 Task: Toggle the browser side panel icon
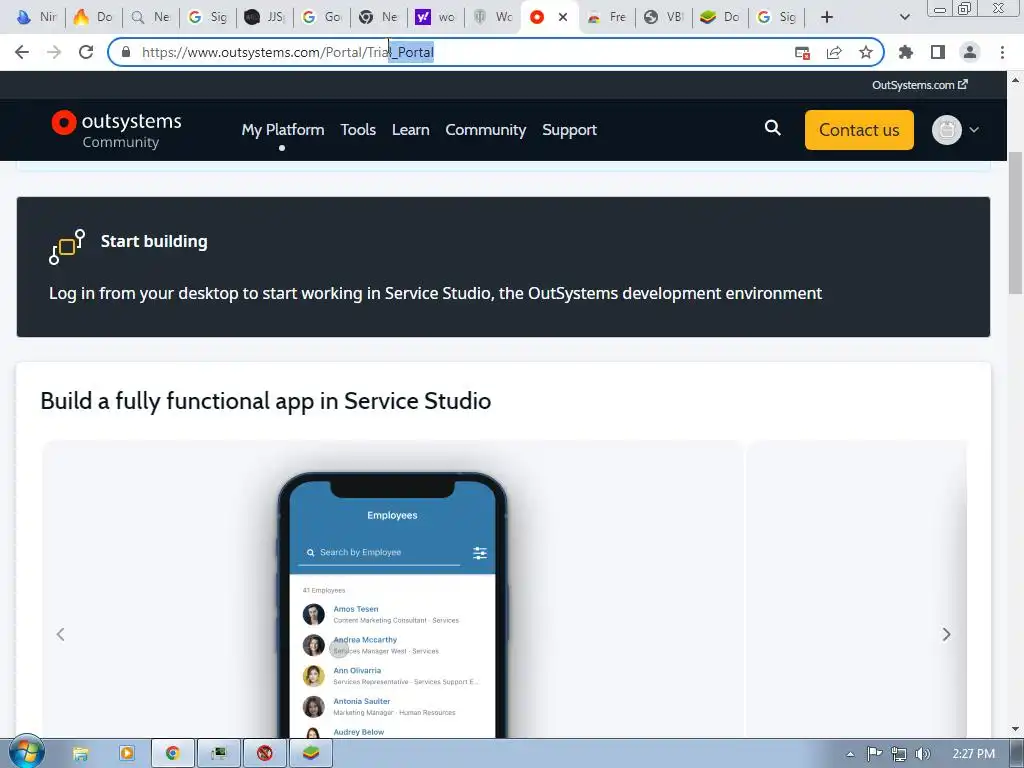(x=938, y=52)
